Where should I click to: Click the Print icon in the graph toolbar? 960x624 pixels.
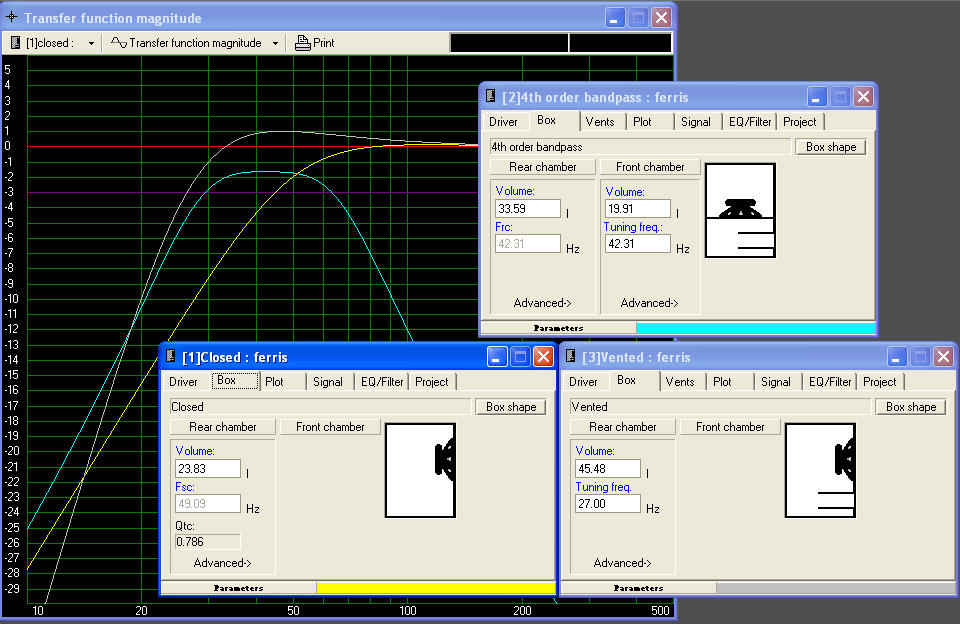point(302,43)
